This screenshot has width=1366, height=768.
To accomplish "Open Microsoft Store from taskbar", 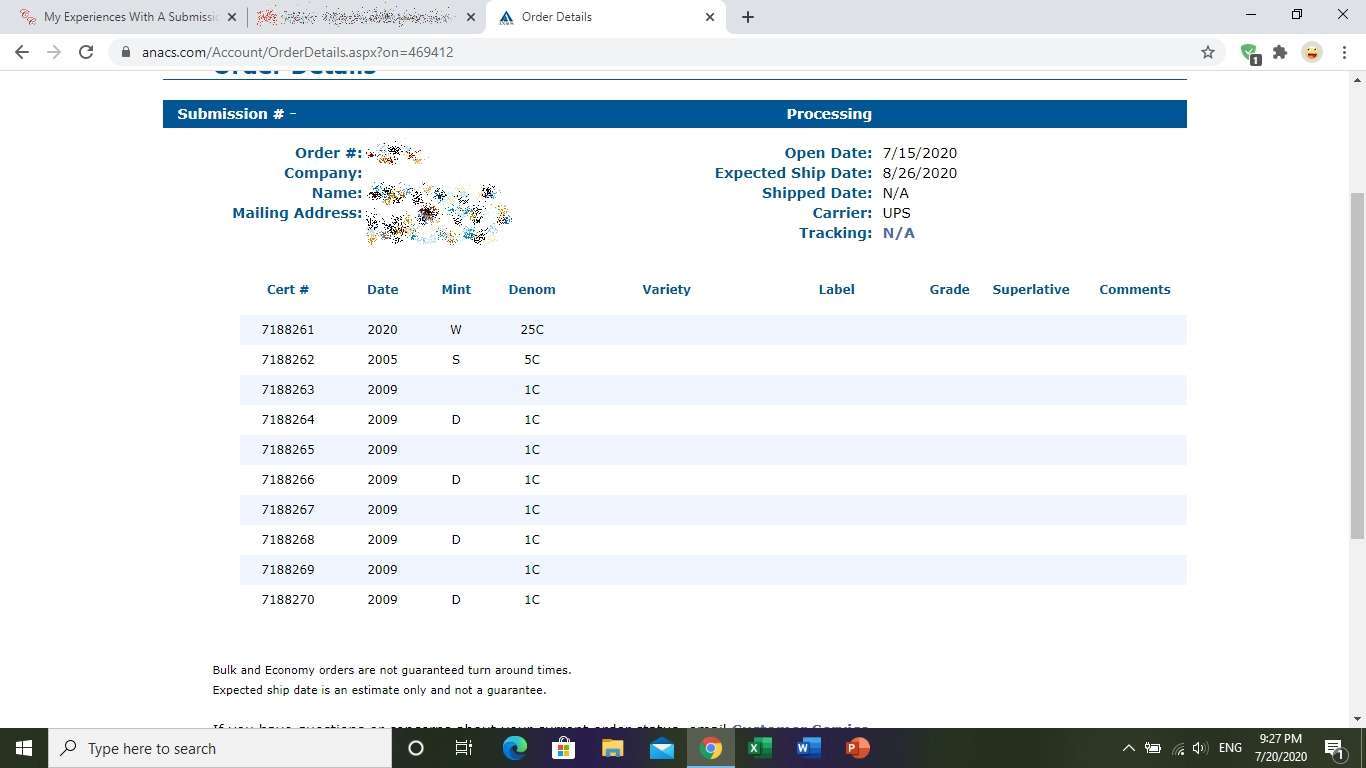I will (x=563, y=748).
